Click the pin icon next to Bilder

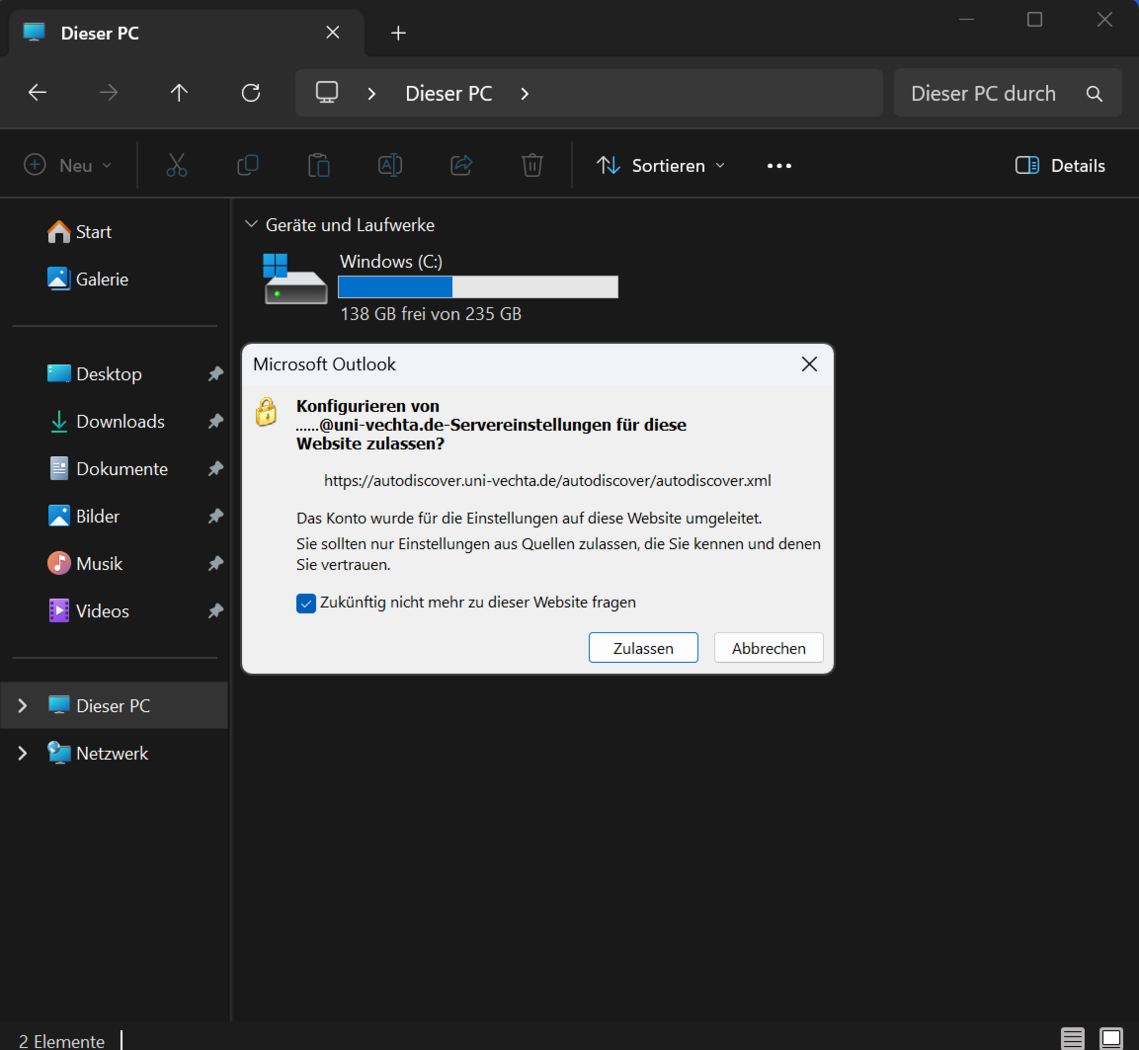click(x=215, y=516)
